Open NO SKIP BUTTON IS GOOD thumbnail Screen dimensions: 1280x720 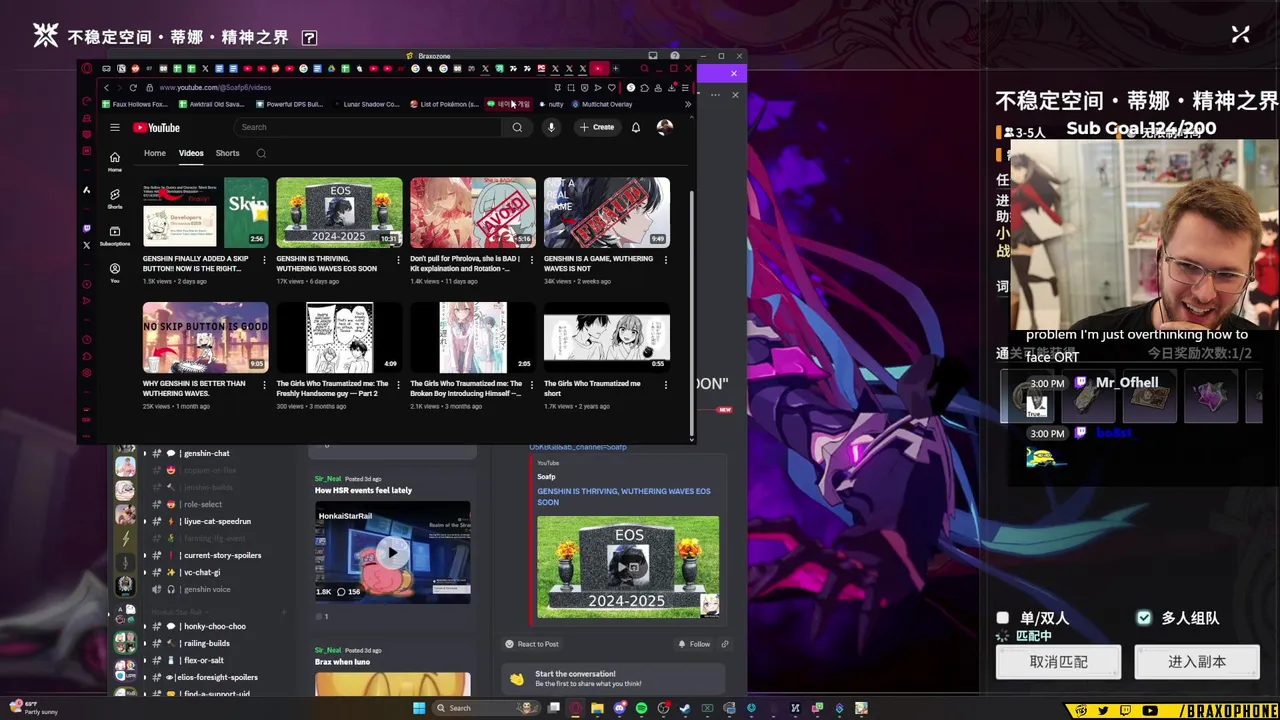click(x=206, y=337)
